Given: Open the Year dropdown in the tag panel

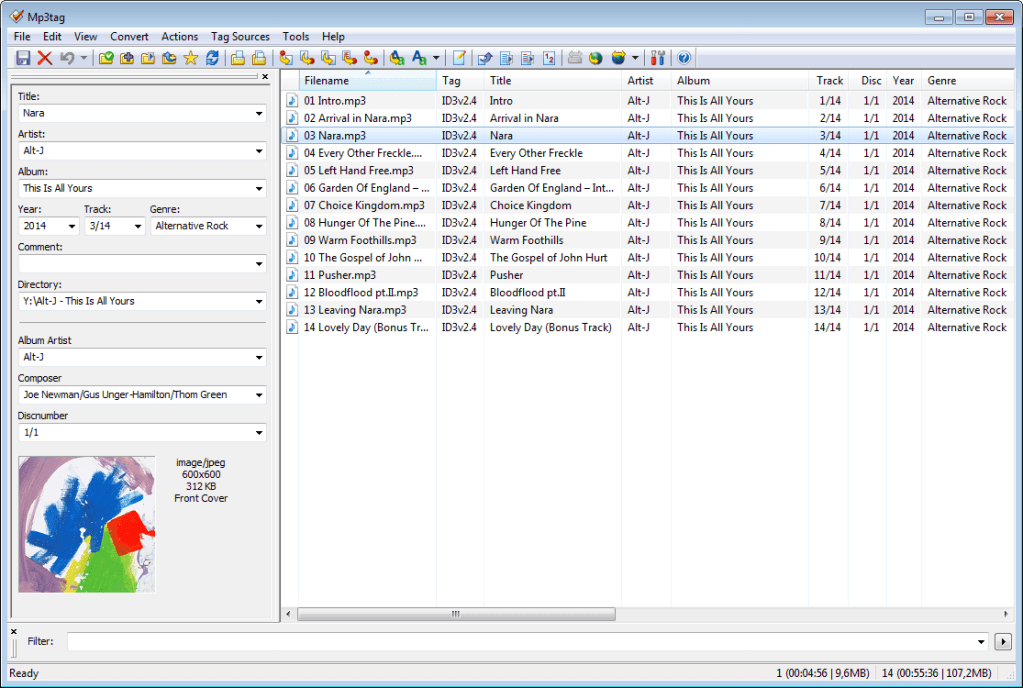Looking at the screenshot, I should coord(70,225).
